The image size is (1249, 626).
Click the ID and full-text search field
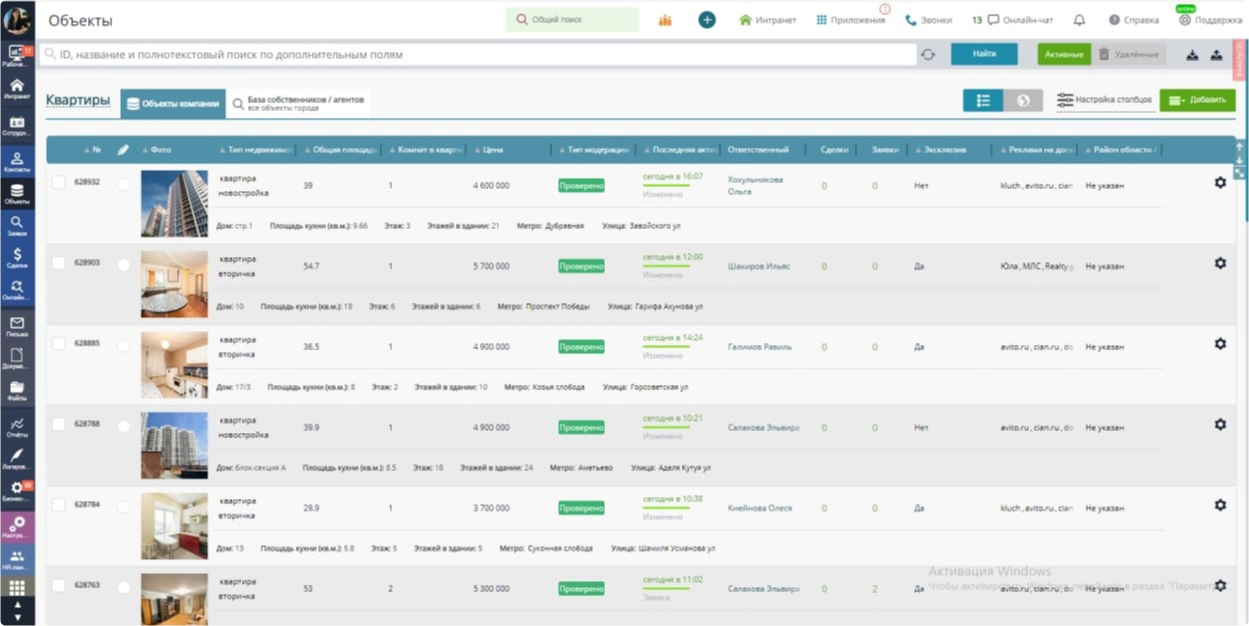480,55
